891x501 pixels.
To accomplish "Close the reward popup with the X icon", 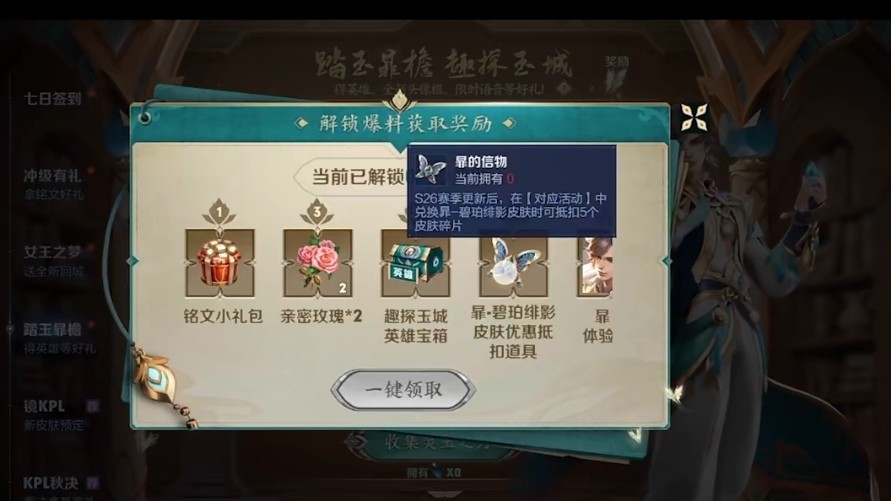I will [x=694, y=117].
